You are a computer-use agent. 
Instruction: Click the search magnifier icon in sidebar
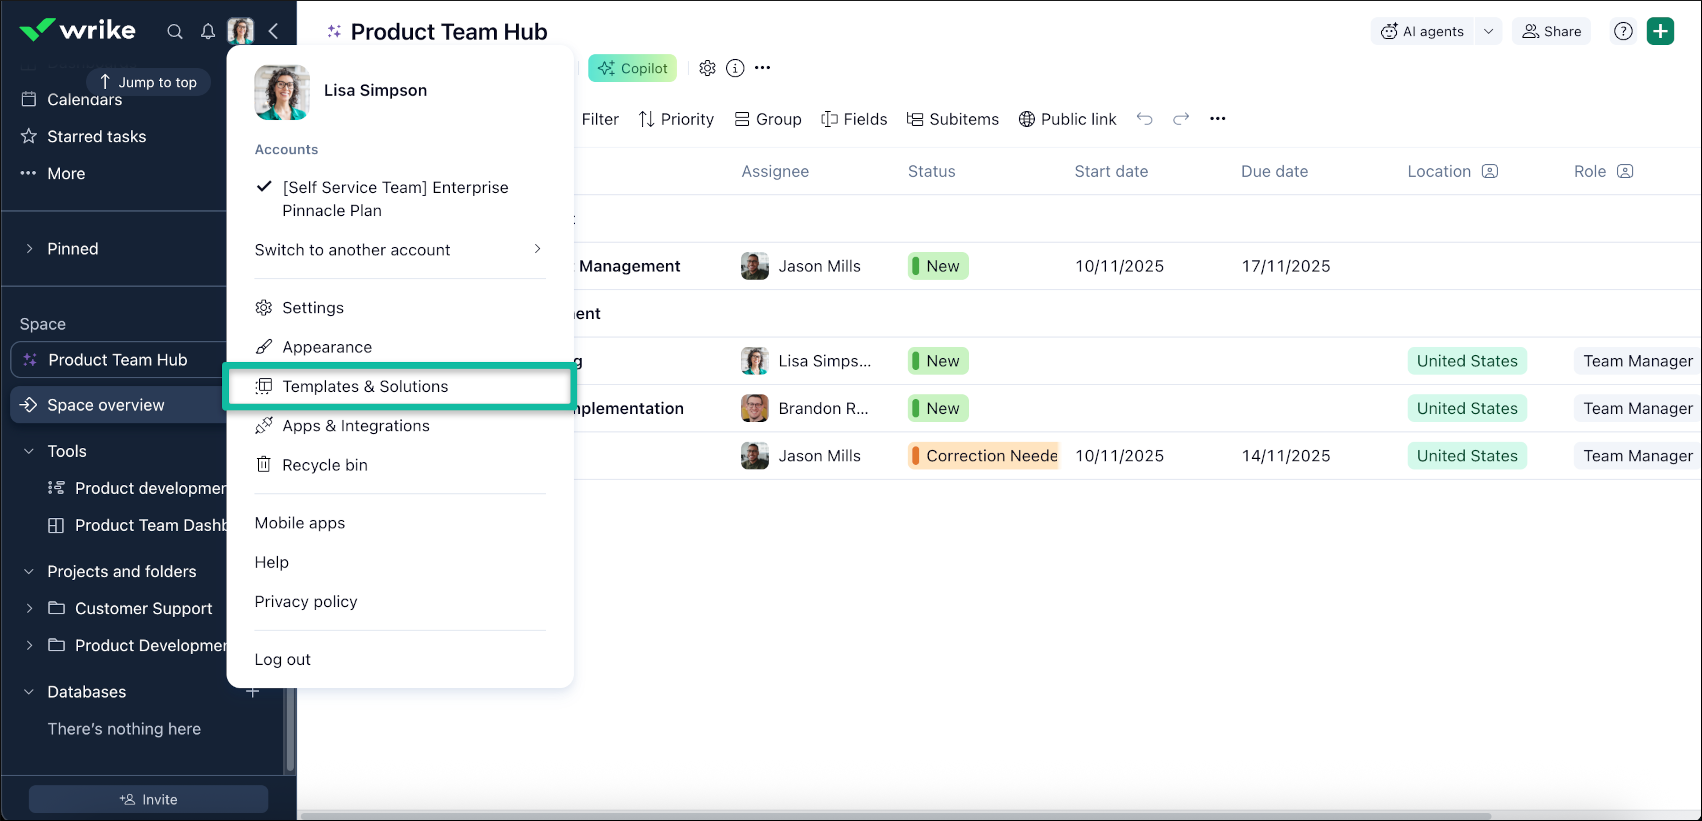click(x=175, y=31)
